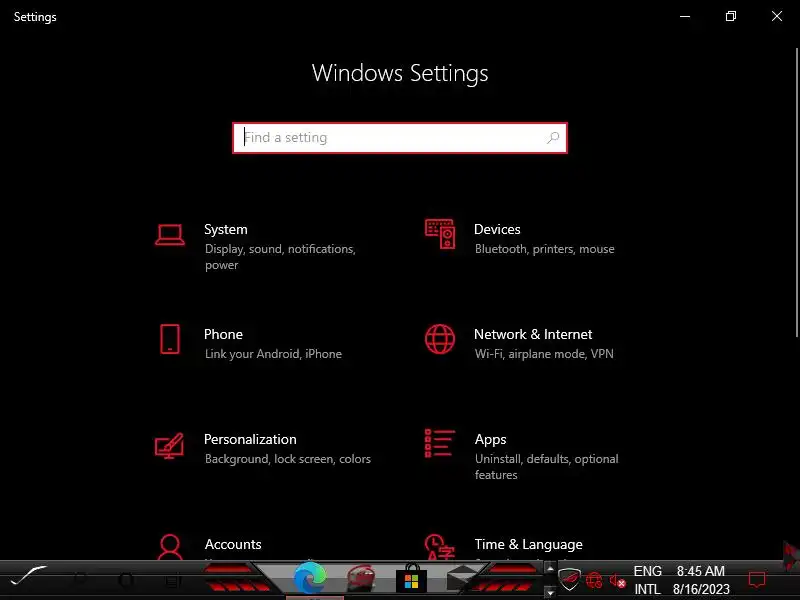This screenshot has height=600, width=800.
Task: Open Cortana circle icon on the taskbar
Action: click(x=126, y=580)
